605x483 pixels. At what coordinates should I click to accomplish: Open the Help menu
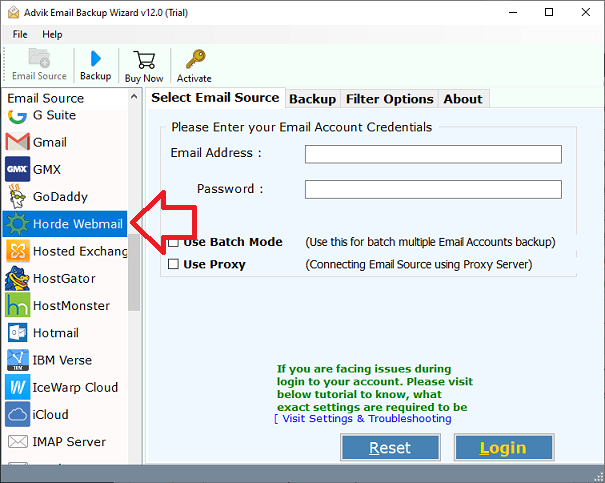pyautogui.click(x=52, y=34)
